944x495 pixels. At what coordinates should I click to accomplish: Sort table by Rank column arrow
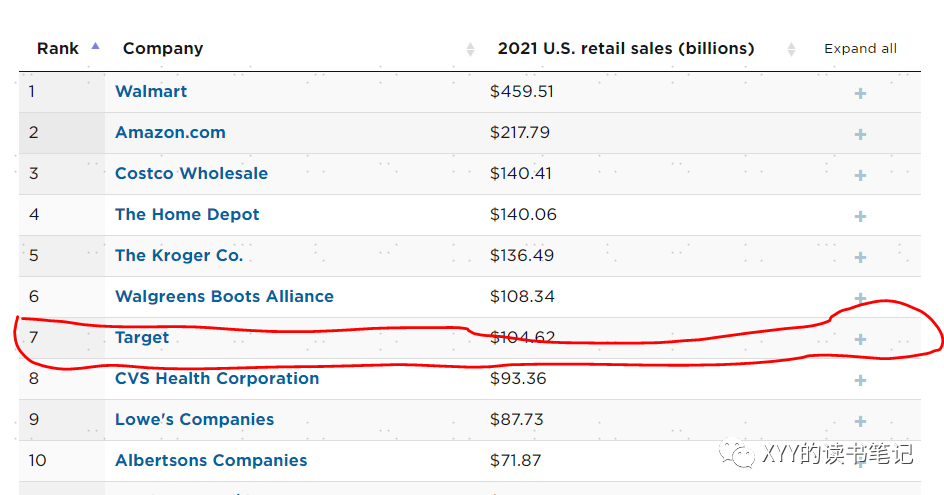click(95, 46)
